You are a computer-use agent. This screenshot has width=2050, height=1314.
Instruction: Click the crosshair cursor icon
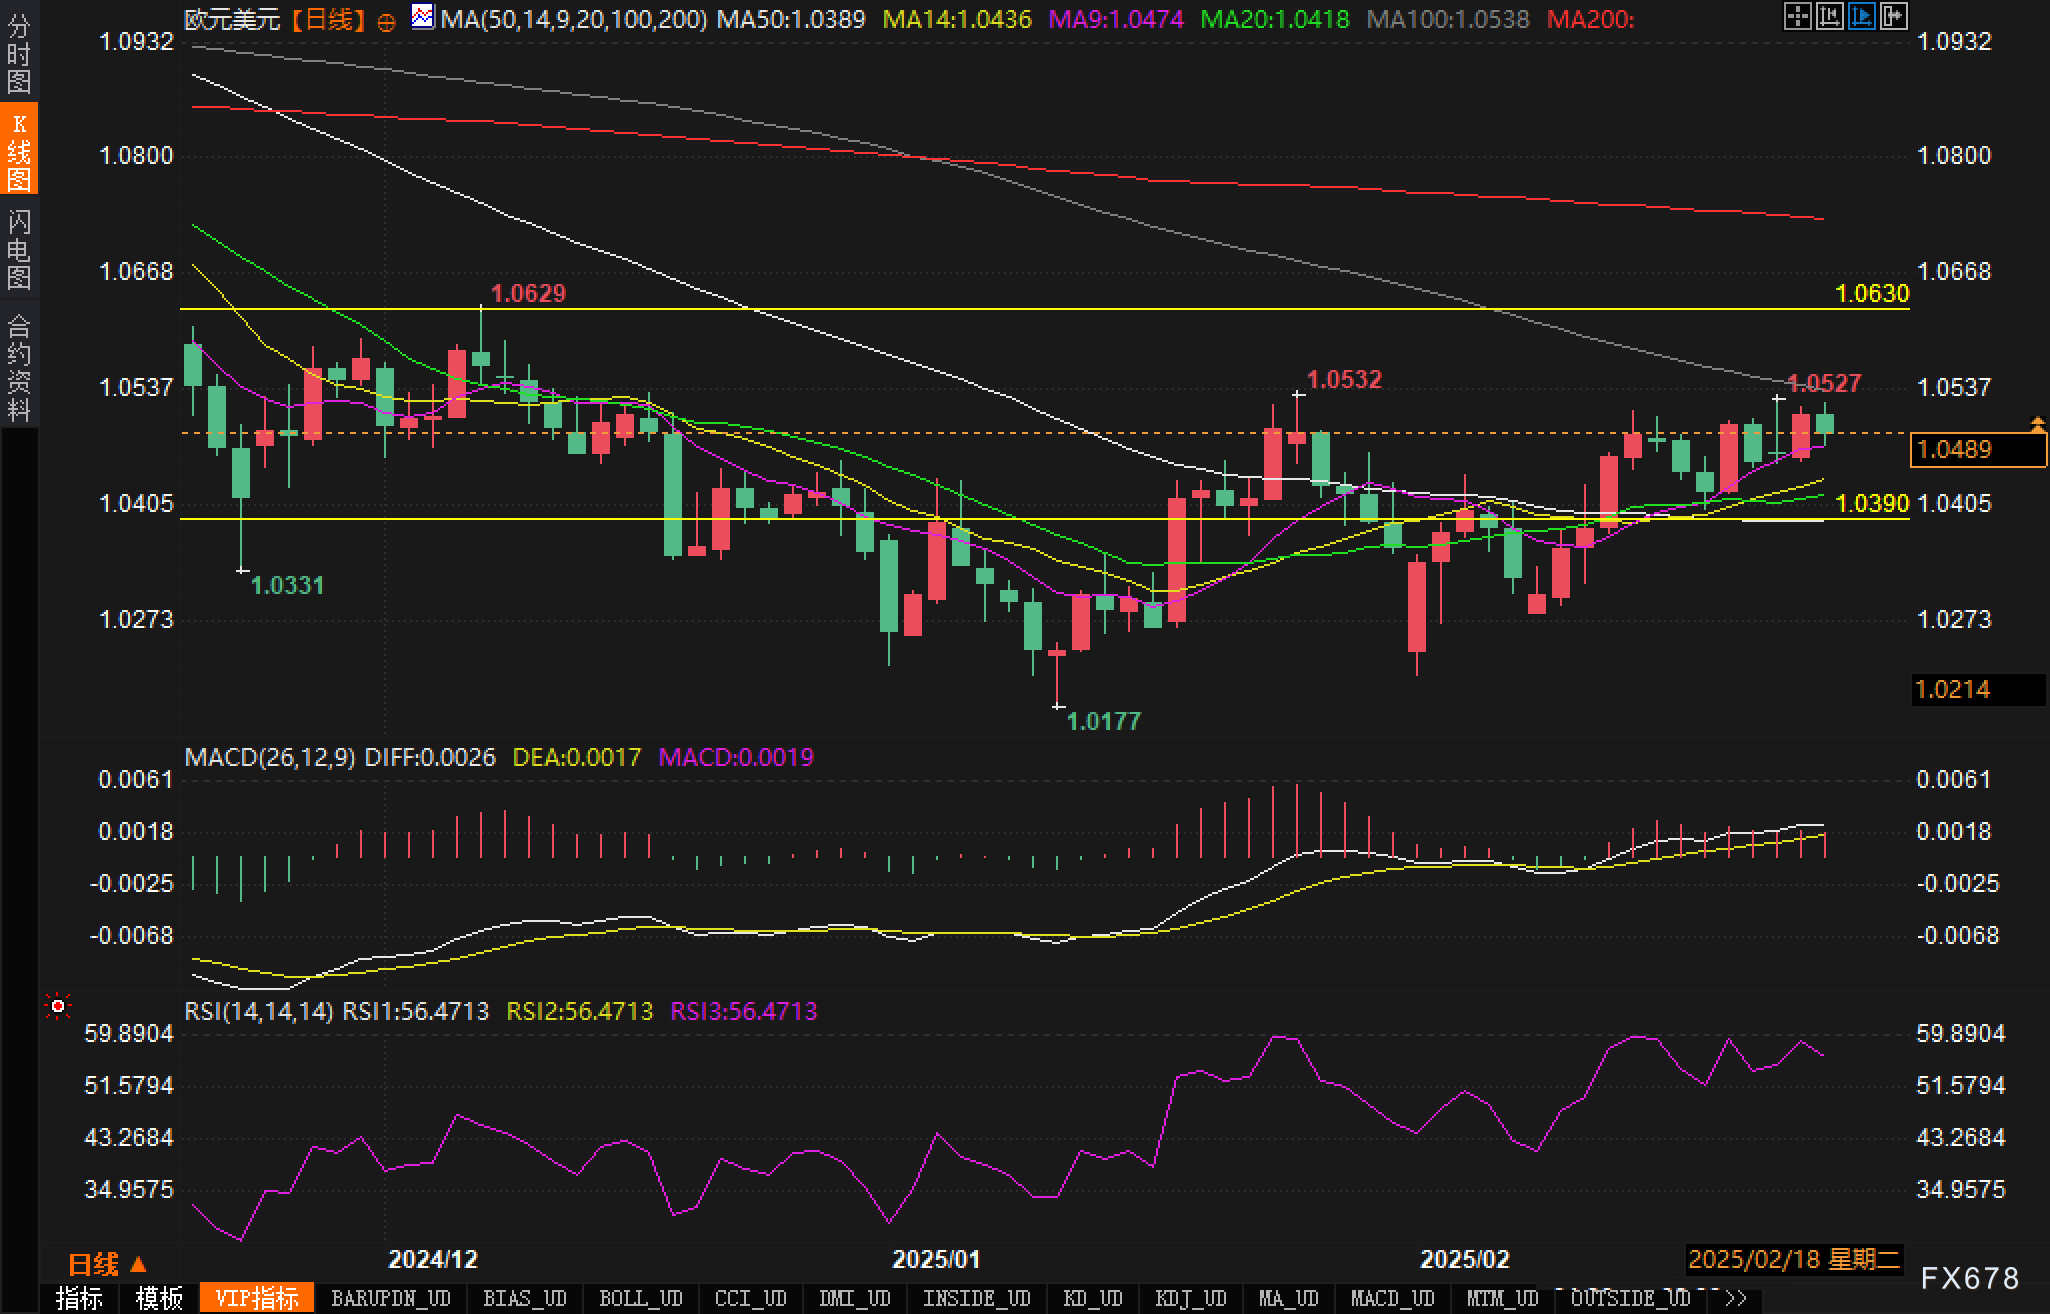pos(1797,16)
